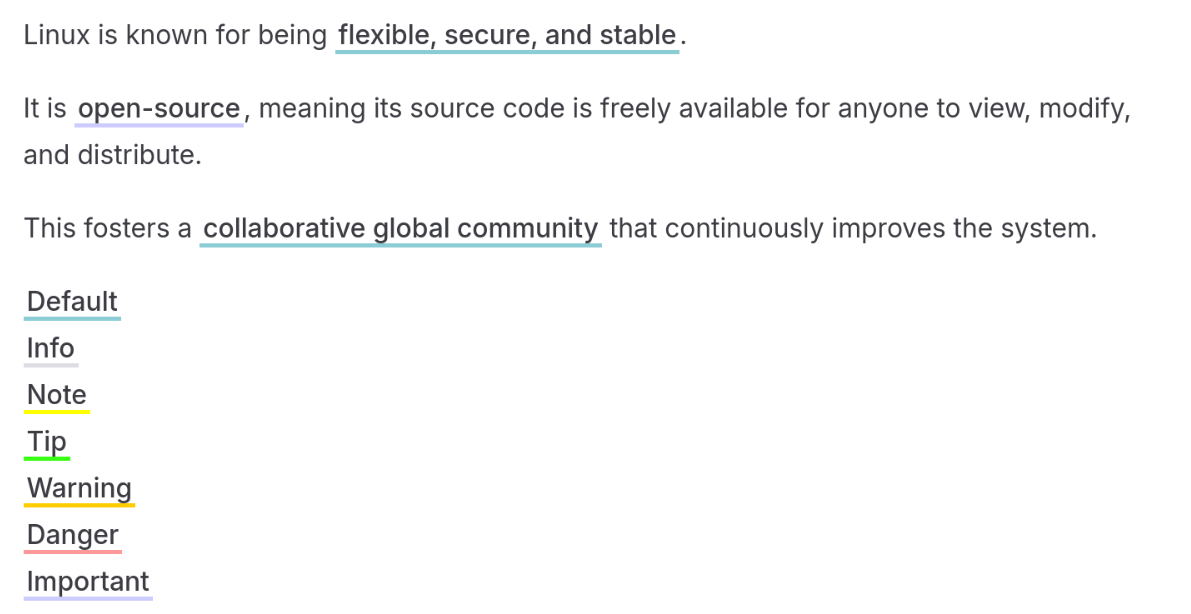
Task: Click the green-underlined Tip label
Action: click(47, 442)
